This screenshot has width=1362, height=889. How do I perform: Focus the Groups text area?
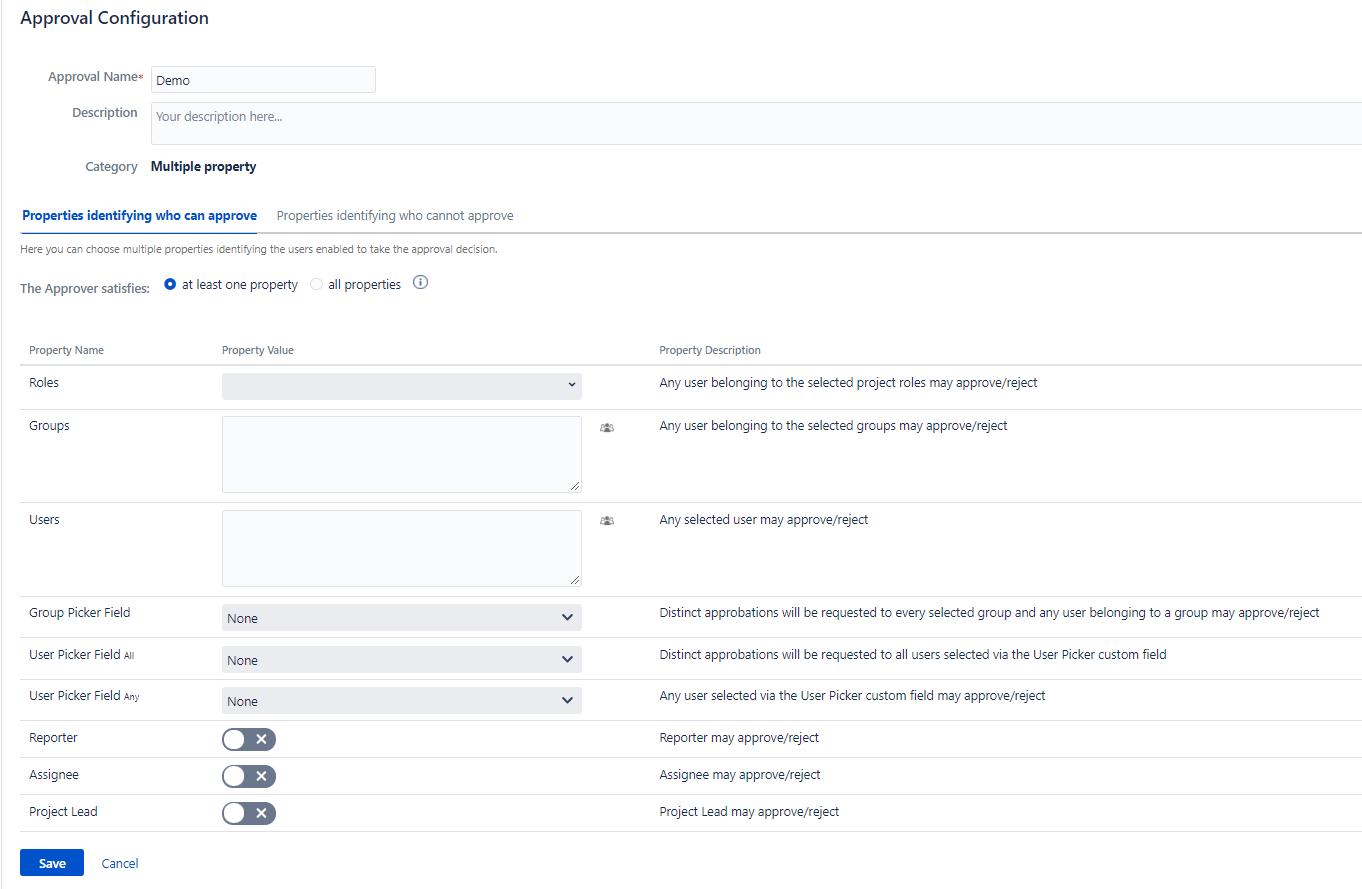click(401, 454)
